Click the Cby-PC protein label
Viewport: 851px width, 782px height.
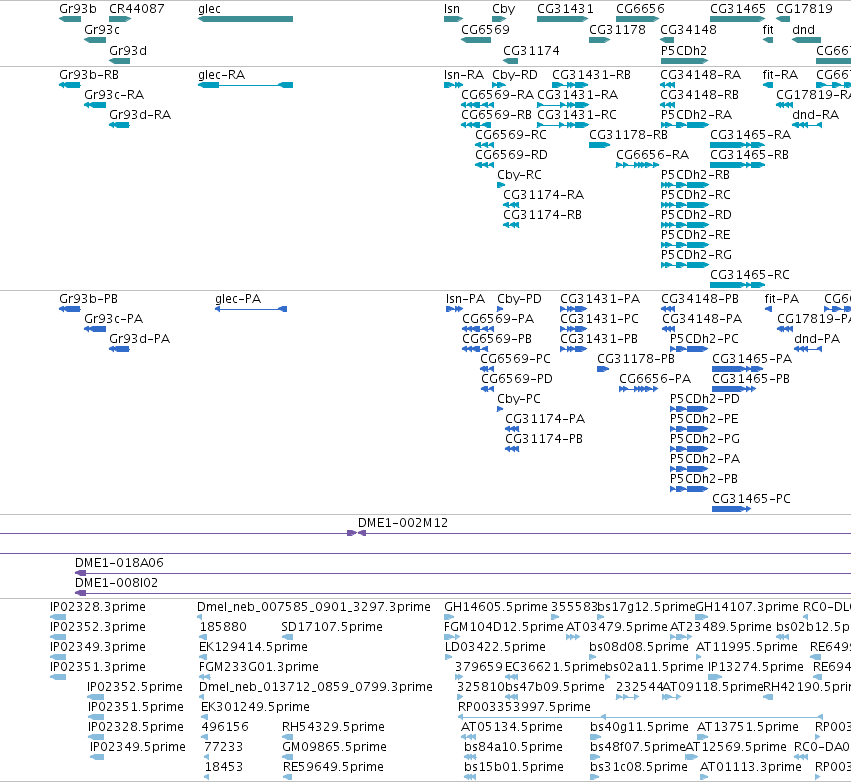519,398
